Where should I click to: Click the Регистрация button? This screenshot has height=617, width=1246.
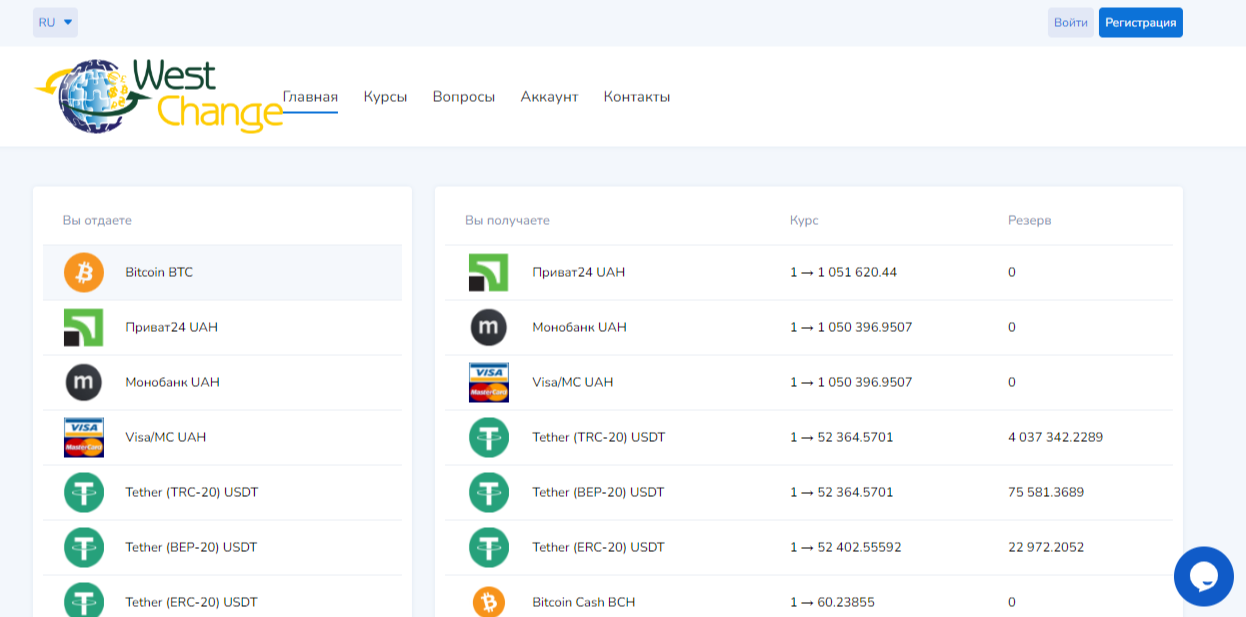pyautogui.click(x=1140, y=22)
